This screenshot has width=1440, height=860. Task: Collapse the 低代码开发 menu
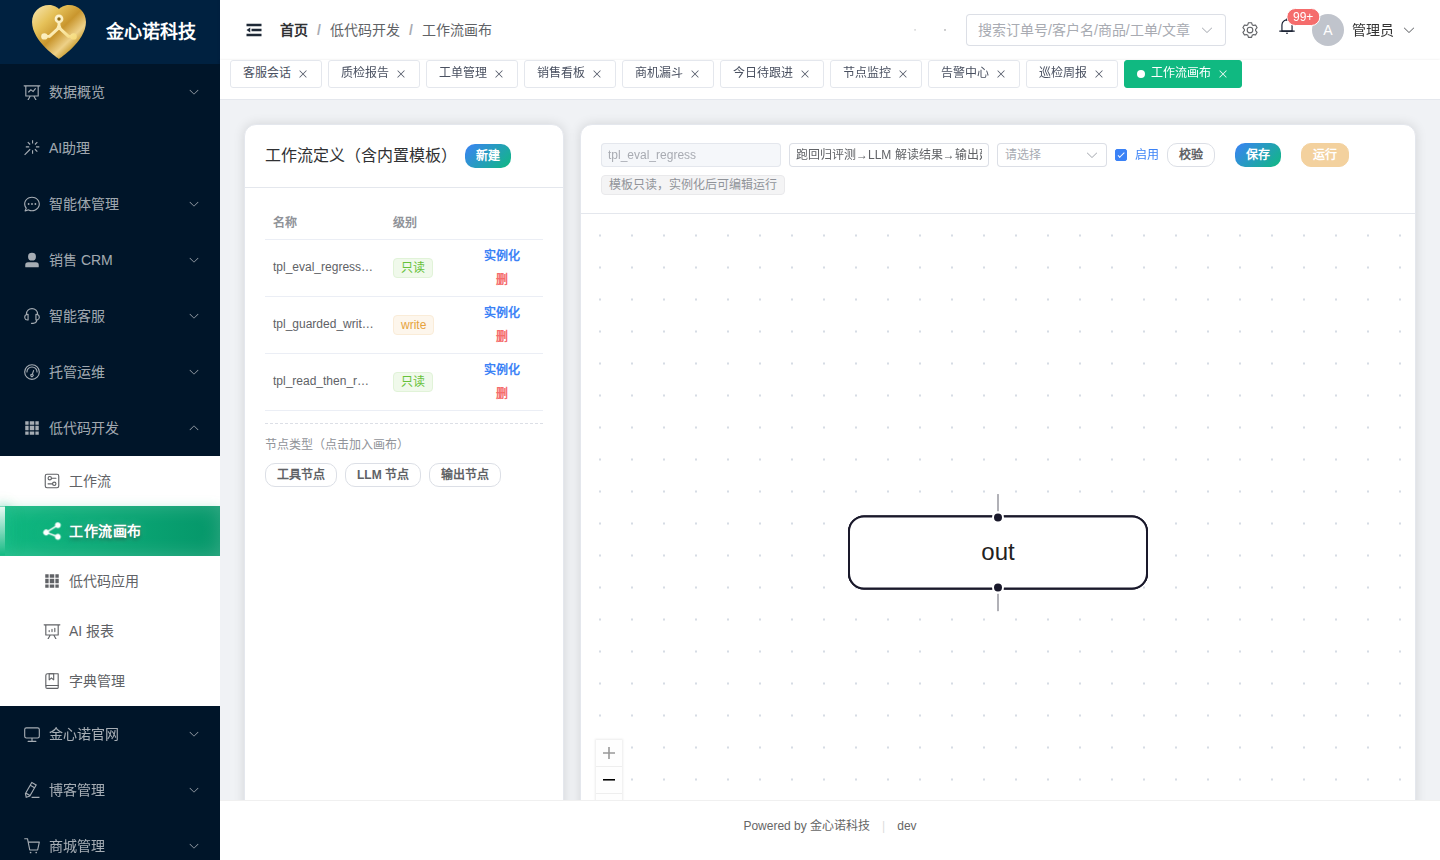click(x=110, y=428)
